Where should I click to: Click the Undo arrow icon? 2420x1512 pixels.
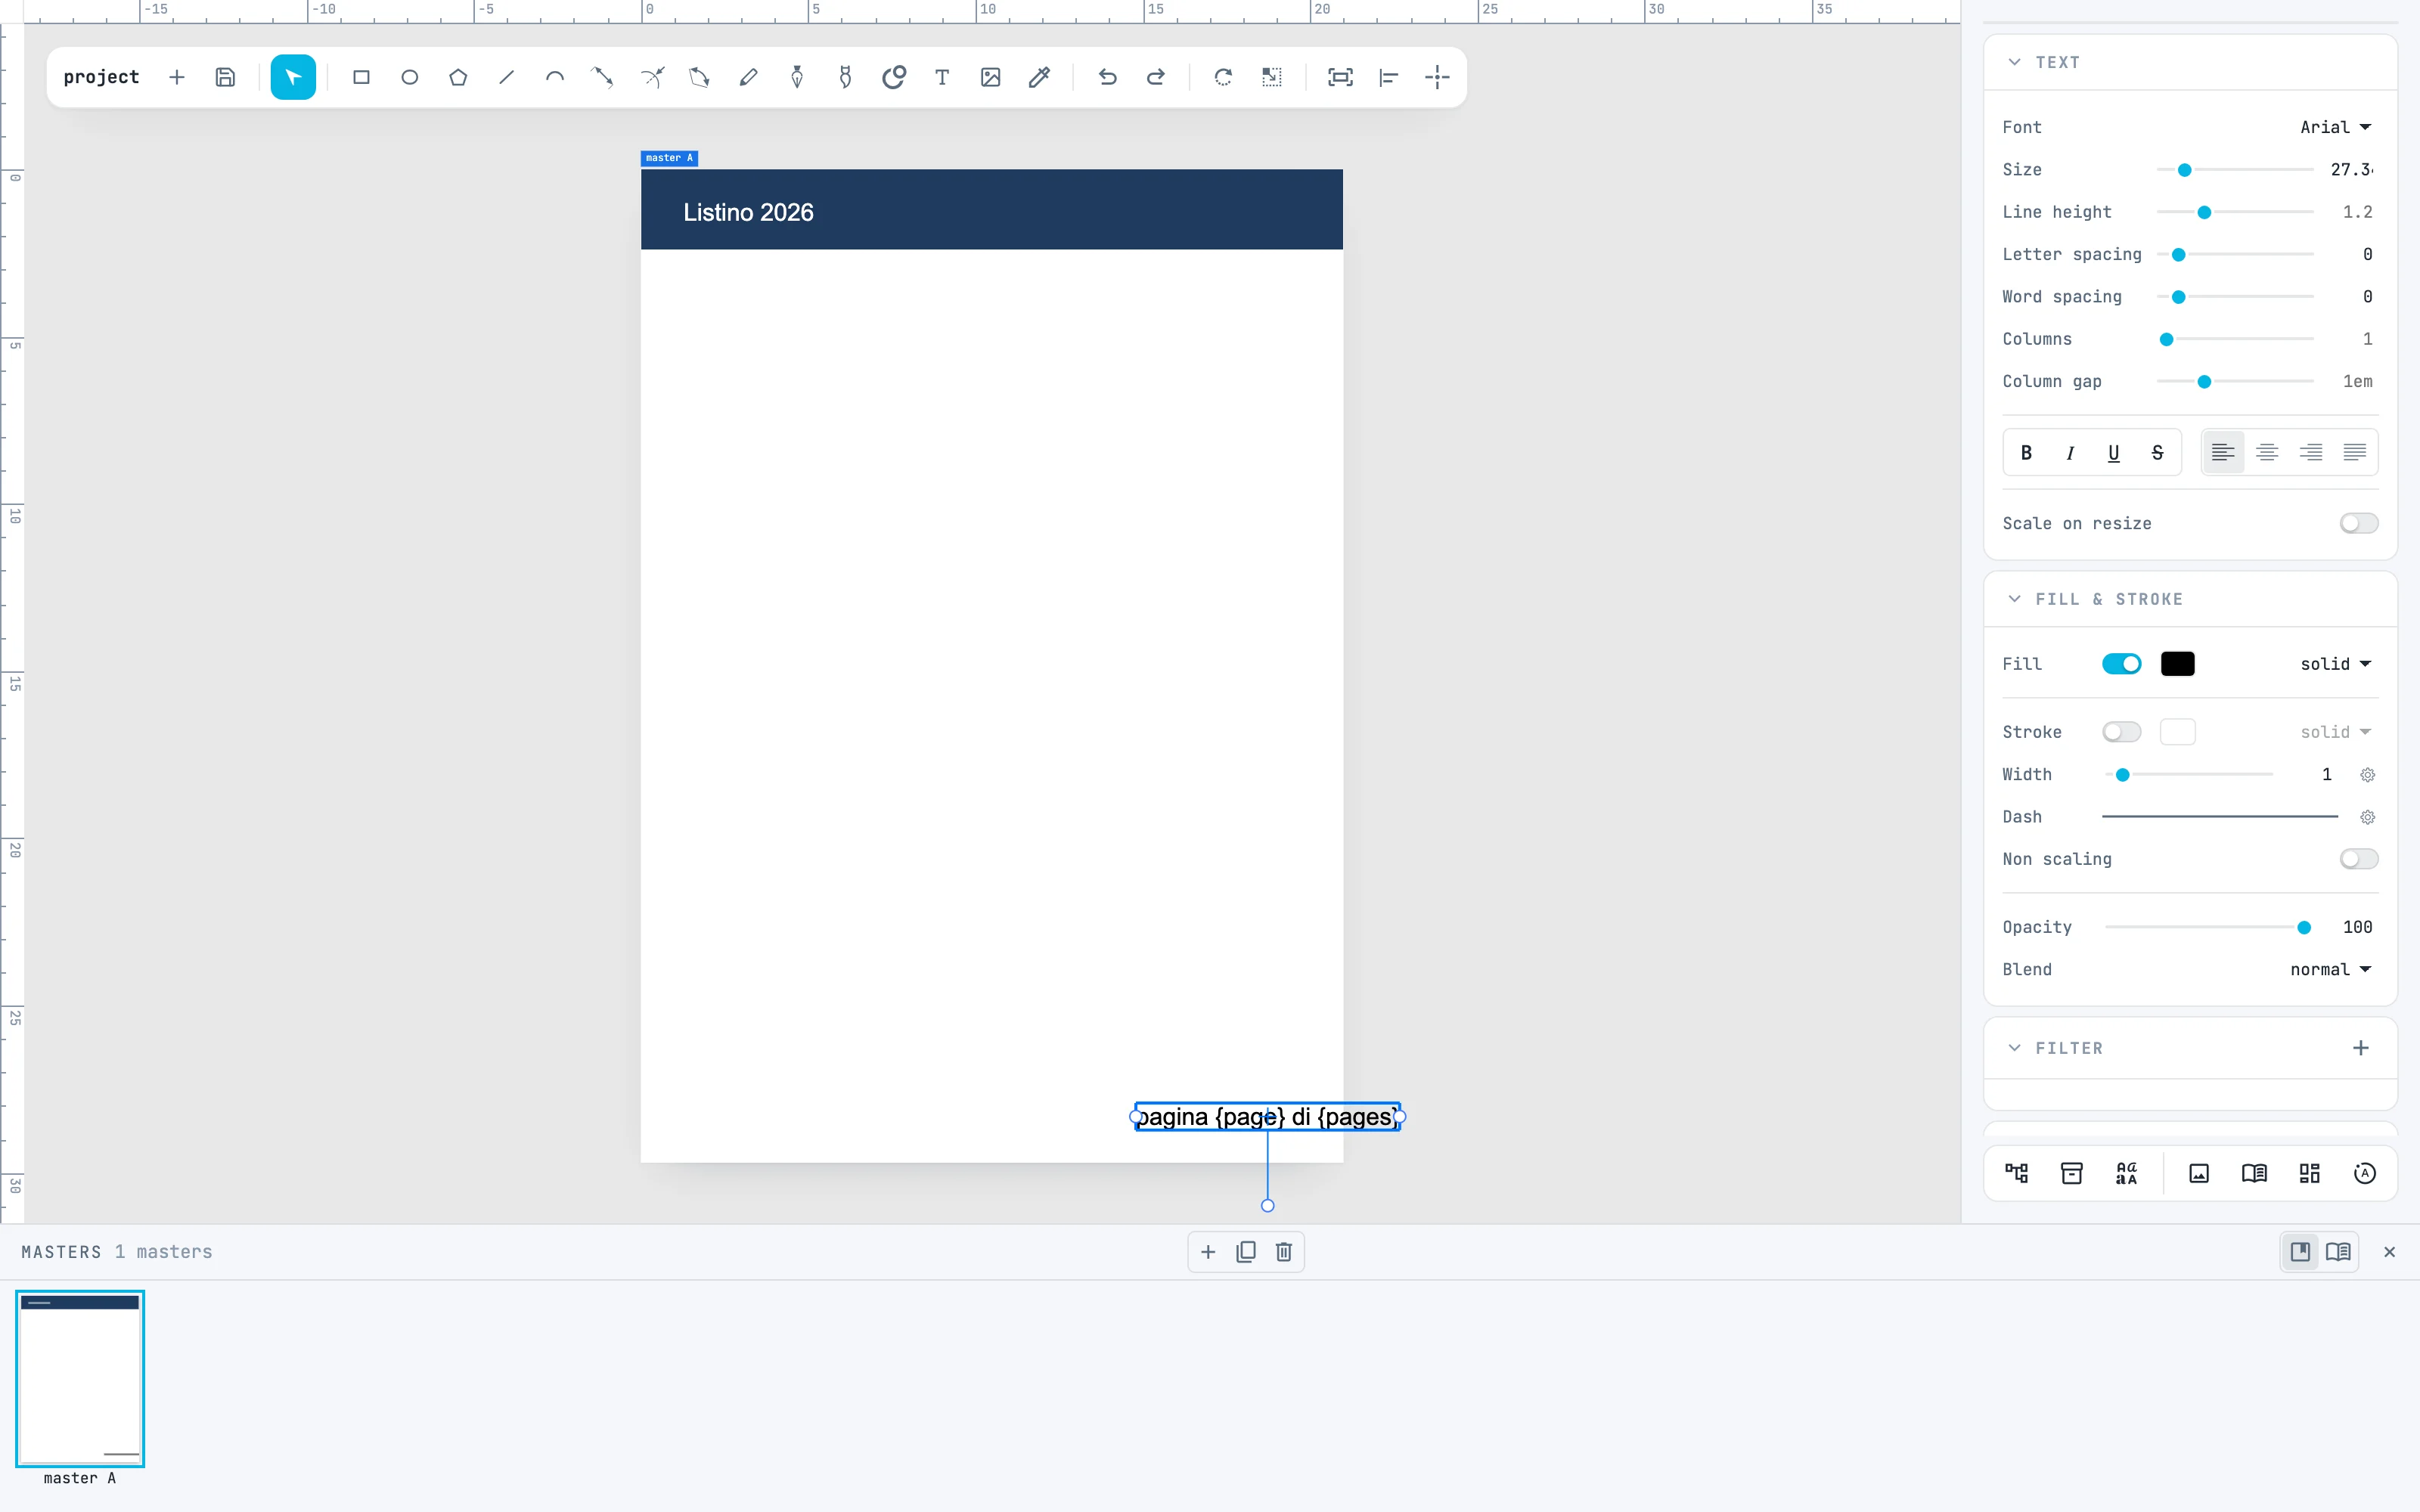coord(1107,77)
